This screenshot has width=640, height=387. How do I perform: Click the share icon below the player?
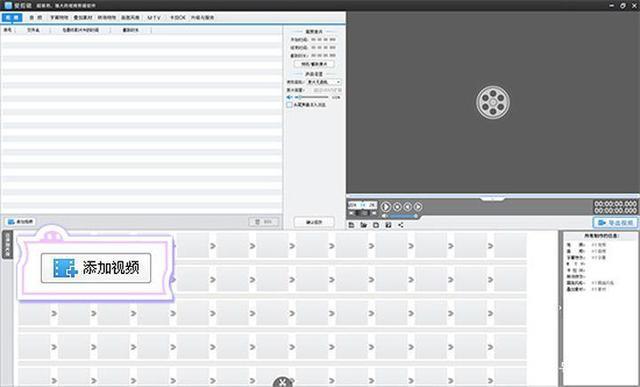click(x=401, y=225)
